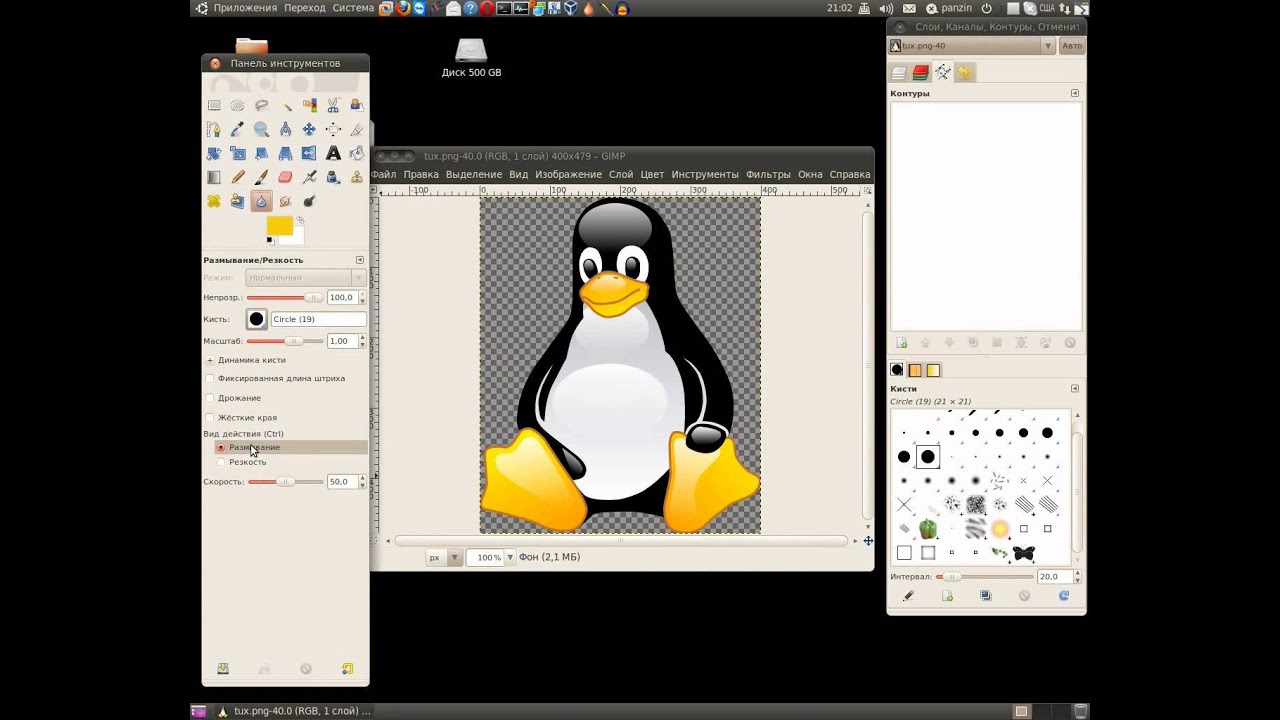
Task: Select the Select by Color tool
Action: point(309,105)
